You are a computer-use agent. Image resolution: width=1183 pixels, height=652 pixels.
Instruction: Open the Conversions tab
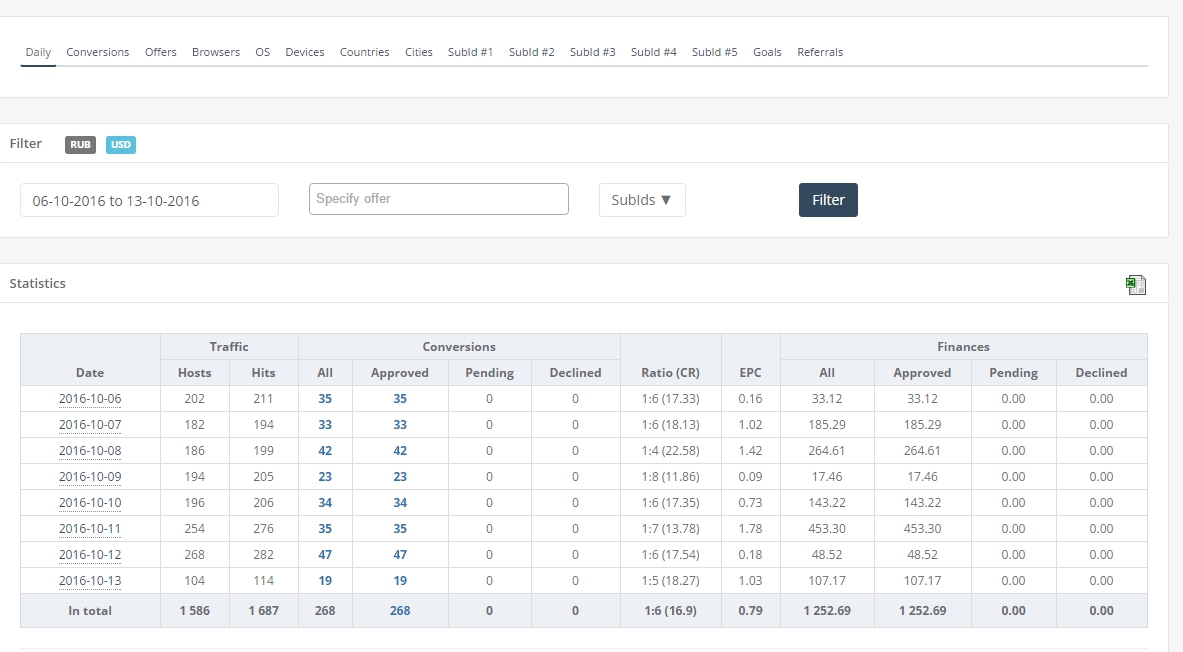98,52
